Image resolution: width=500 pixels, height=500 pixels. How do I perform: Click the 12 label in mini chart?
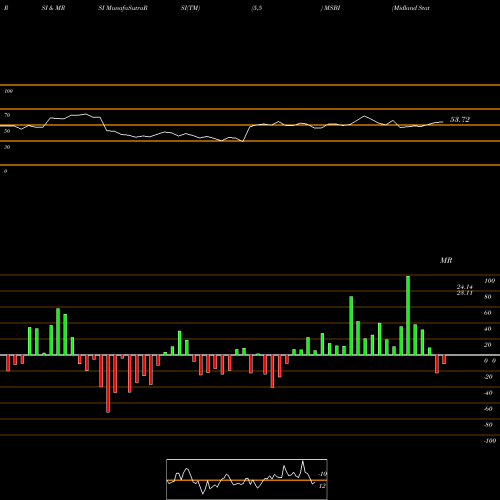(x=322, y=486)
